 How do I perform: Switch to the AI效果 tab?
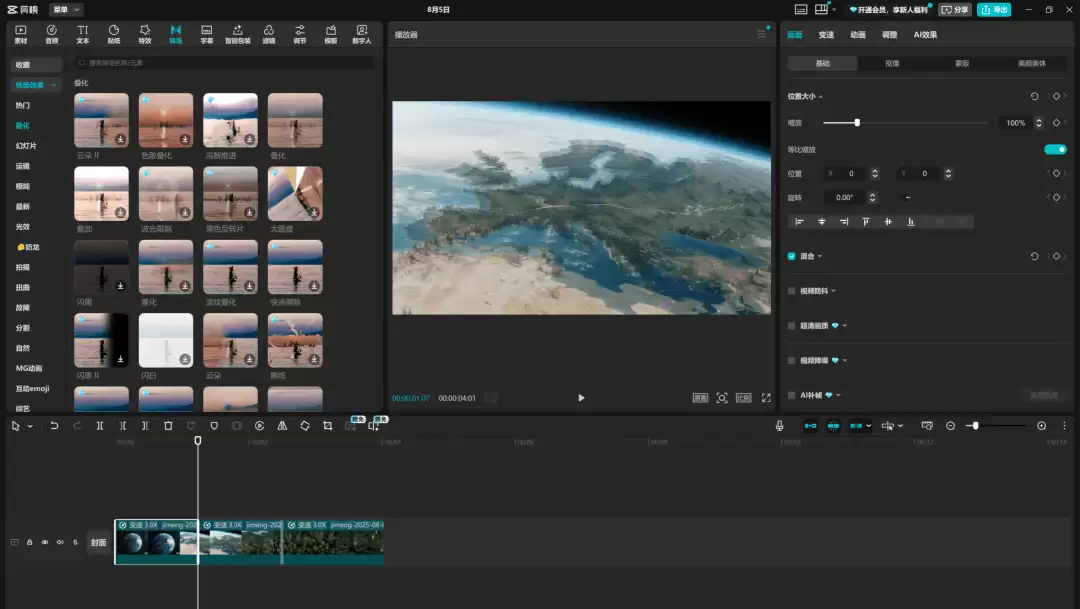tap(925, 34)
